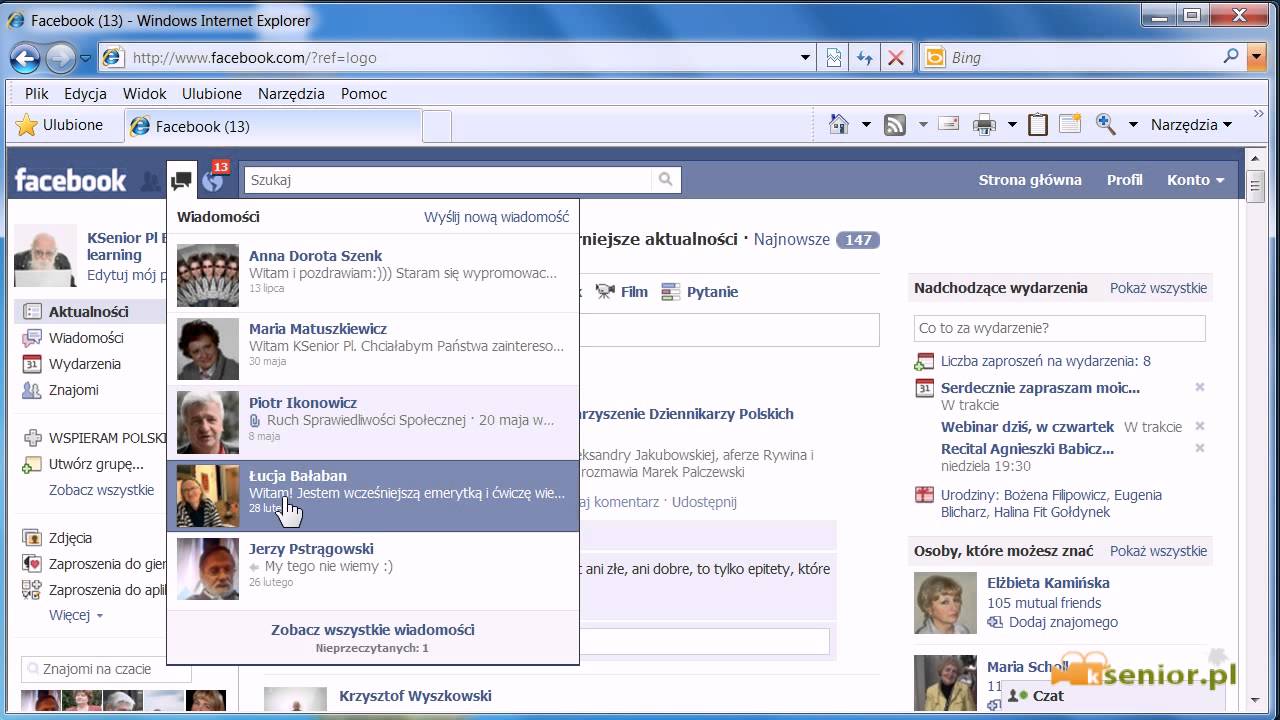This screenshot has height=720, width=1280.
Task: Open the Profil link
Action: [1125, 180]
